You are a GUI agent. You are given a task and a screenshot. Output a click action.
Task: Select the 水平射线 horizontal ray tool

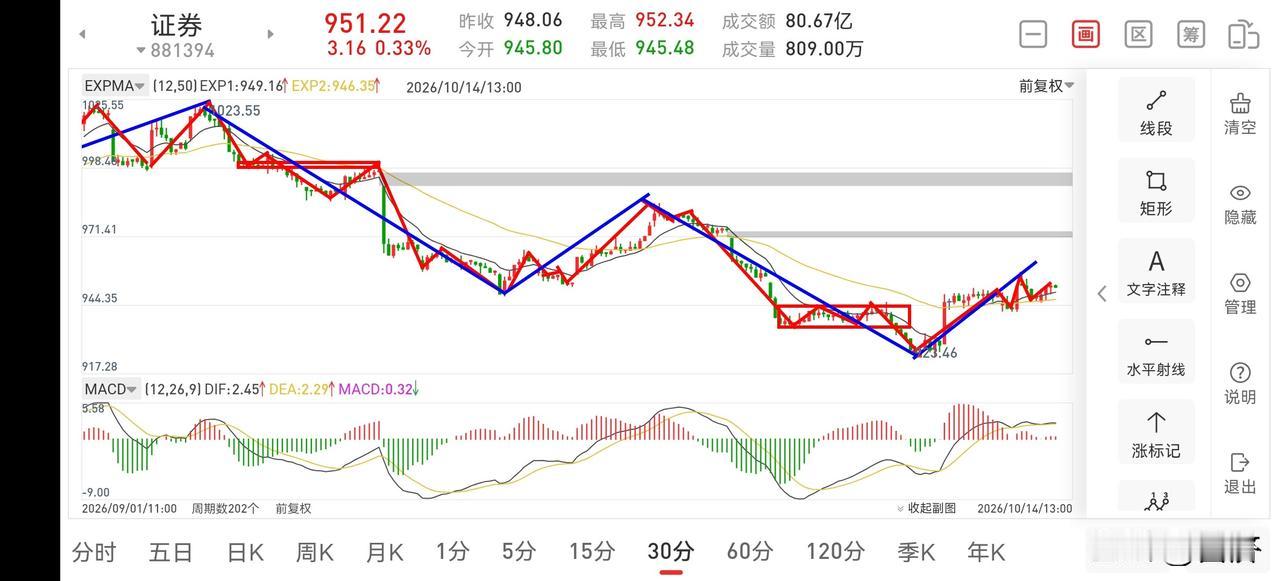coord(1156,352)
